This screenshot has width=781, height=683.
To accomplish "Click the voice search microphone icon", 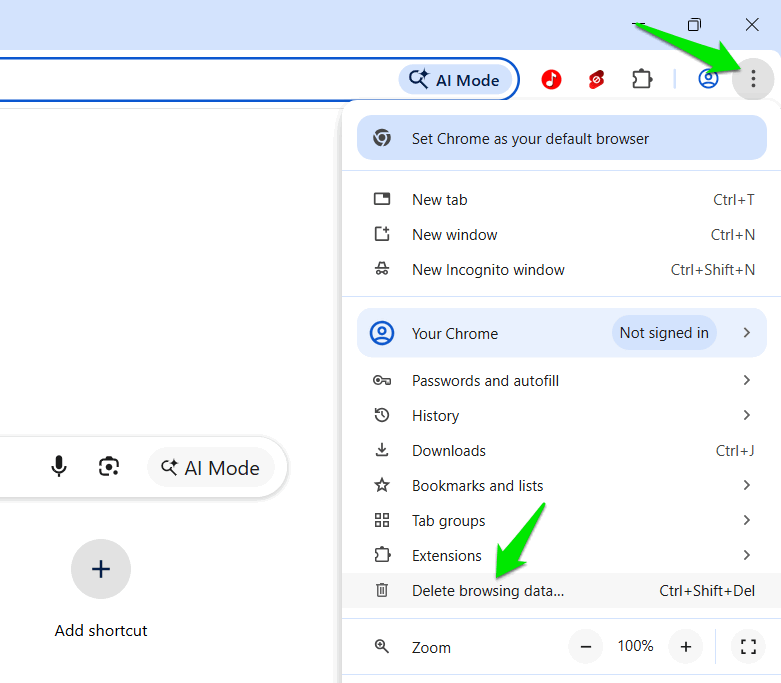I will (x=59, y=467).
